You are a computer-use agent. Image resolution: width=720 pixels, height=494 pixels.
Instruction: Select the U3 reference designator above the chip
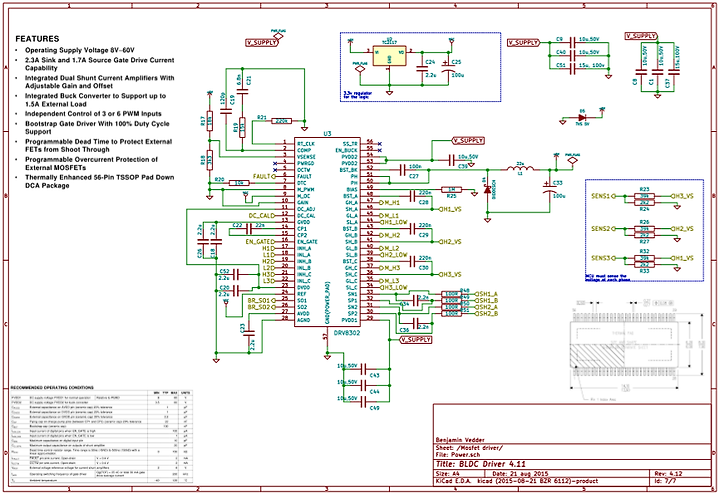coord(327,134)
